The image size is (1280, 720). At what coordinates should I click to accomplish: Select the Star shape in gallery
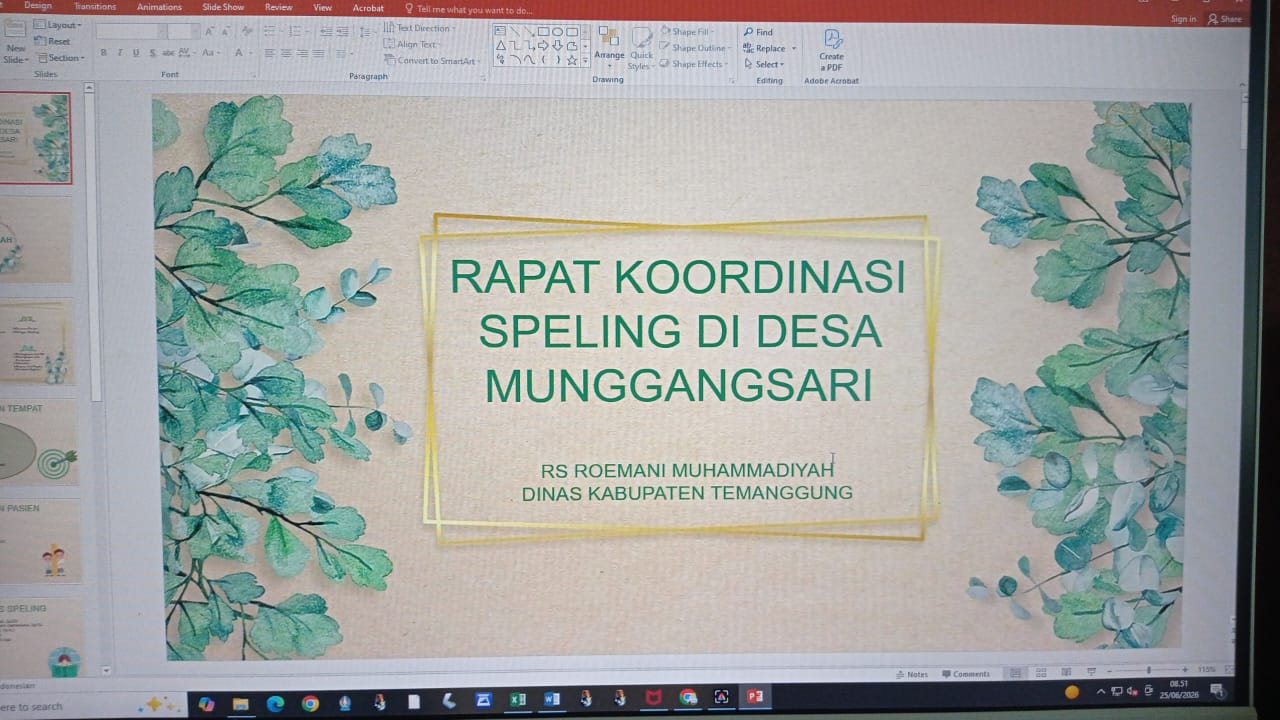[x=572, y=60]
